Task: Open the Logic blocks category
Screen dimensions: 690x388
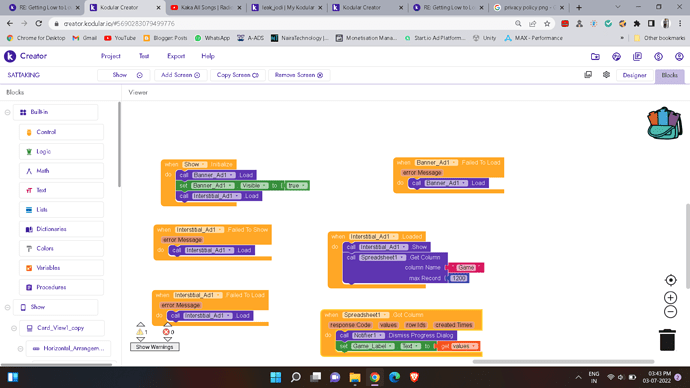Action: point(61,151)
